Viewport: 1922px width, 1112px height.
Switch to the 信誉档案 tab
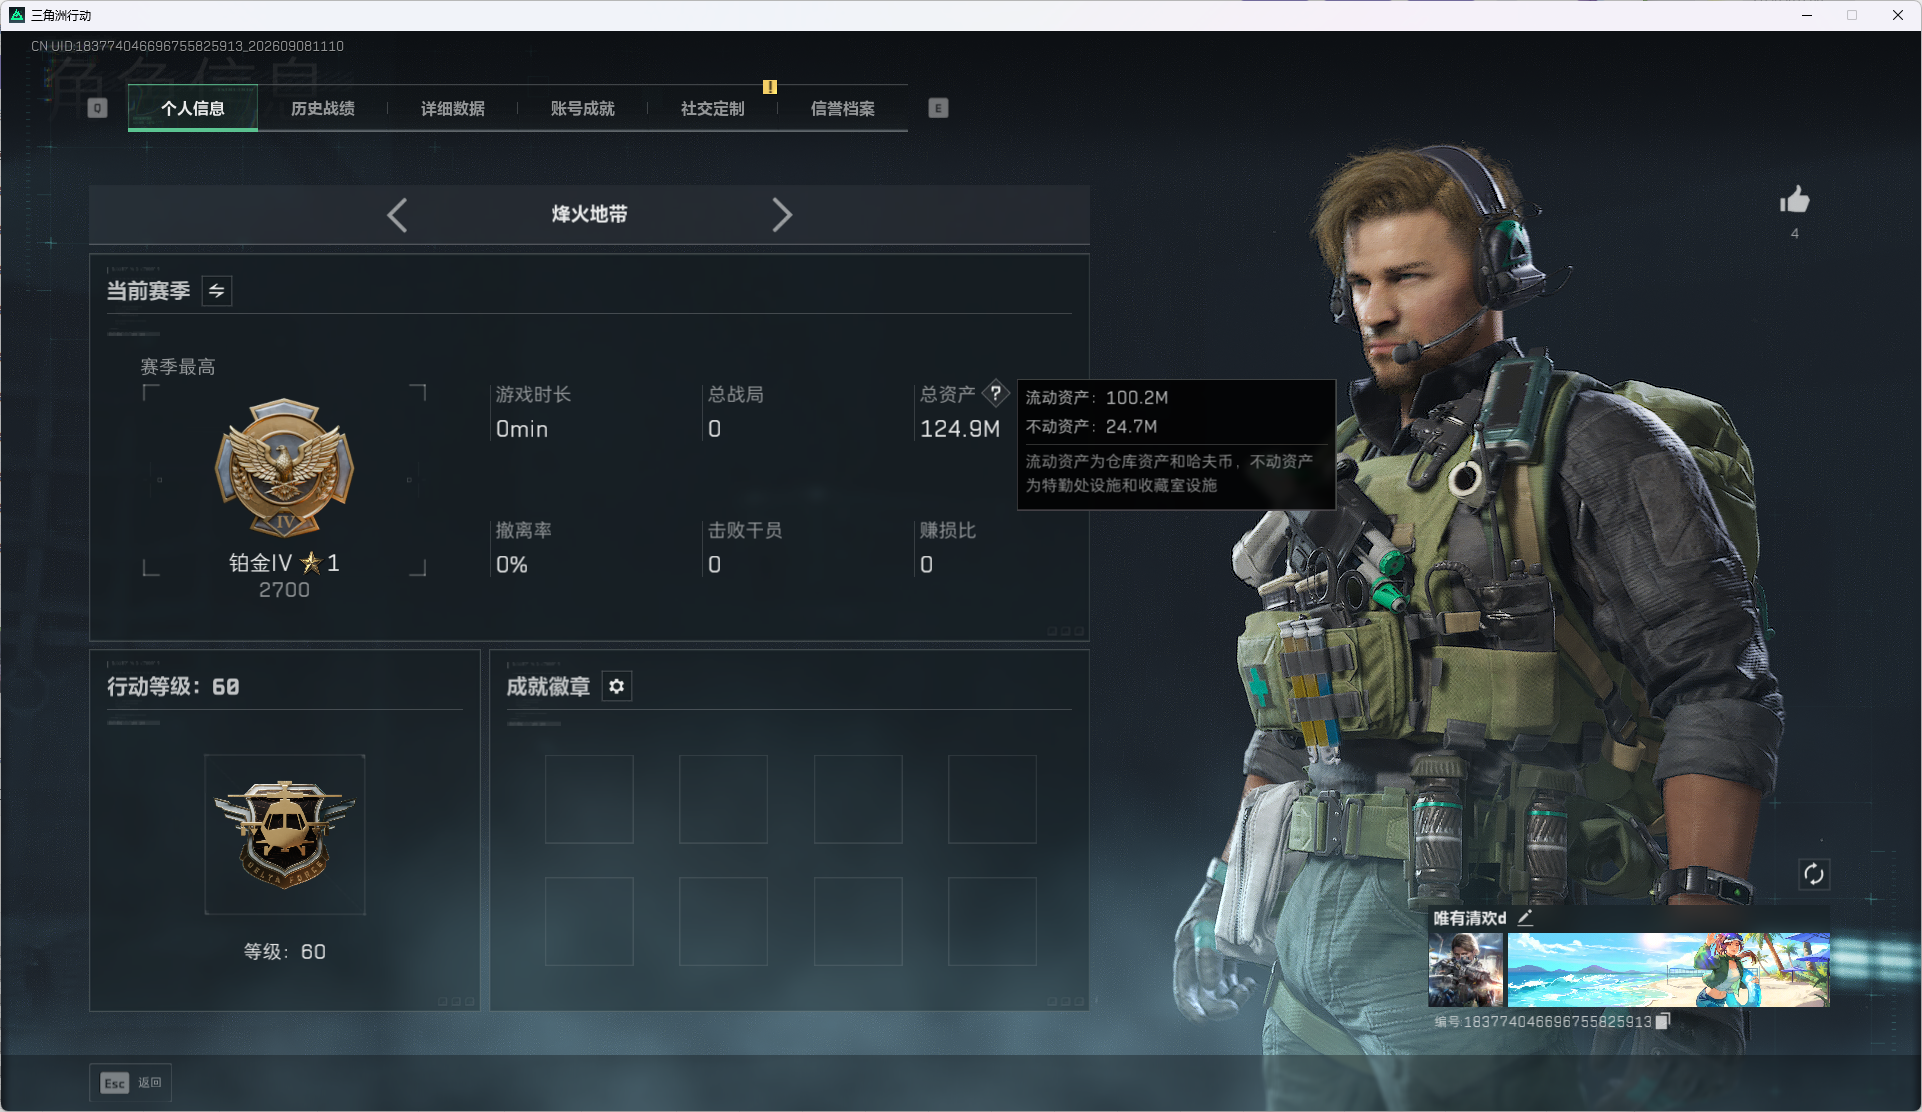point(843,108)
